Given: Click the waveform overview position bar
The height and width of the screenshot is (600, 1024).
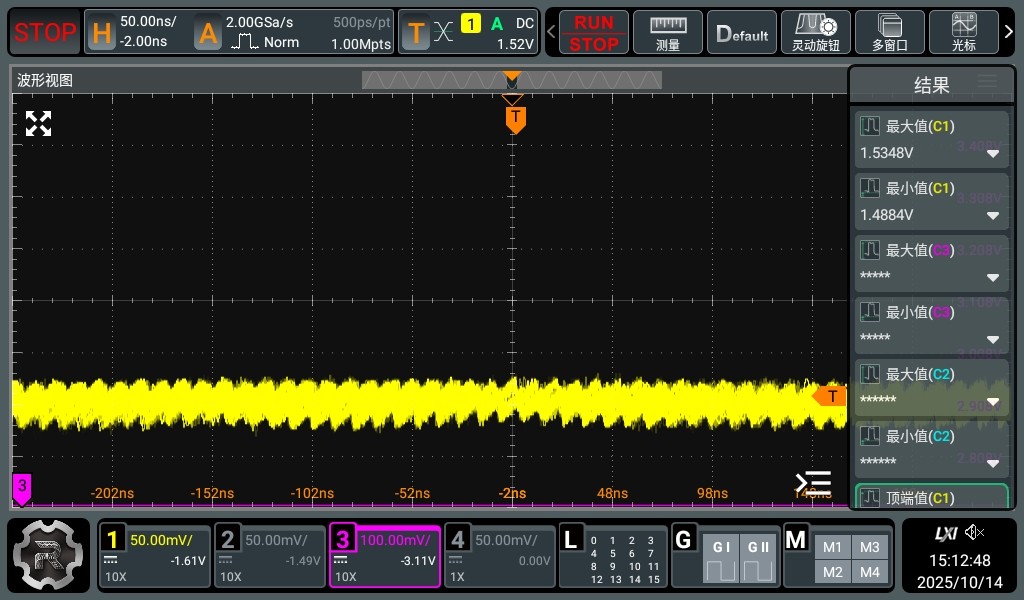Looking at the screenshot, I should pyautogui.click(x=511, y=81).
